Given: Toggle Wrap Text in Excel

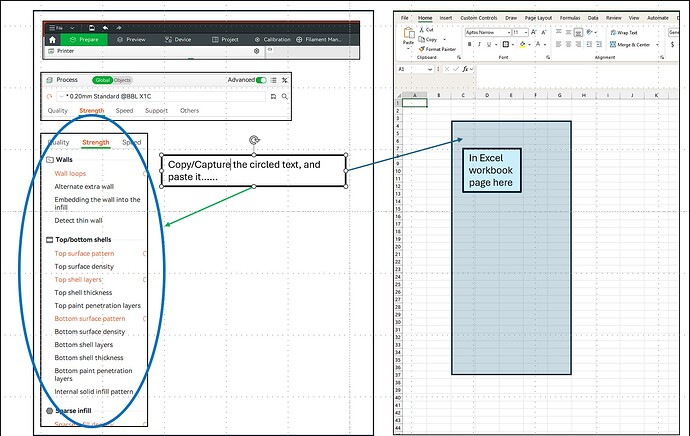Looking at the screenshot, I should tap(624, 33).
